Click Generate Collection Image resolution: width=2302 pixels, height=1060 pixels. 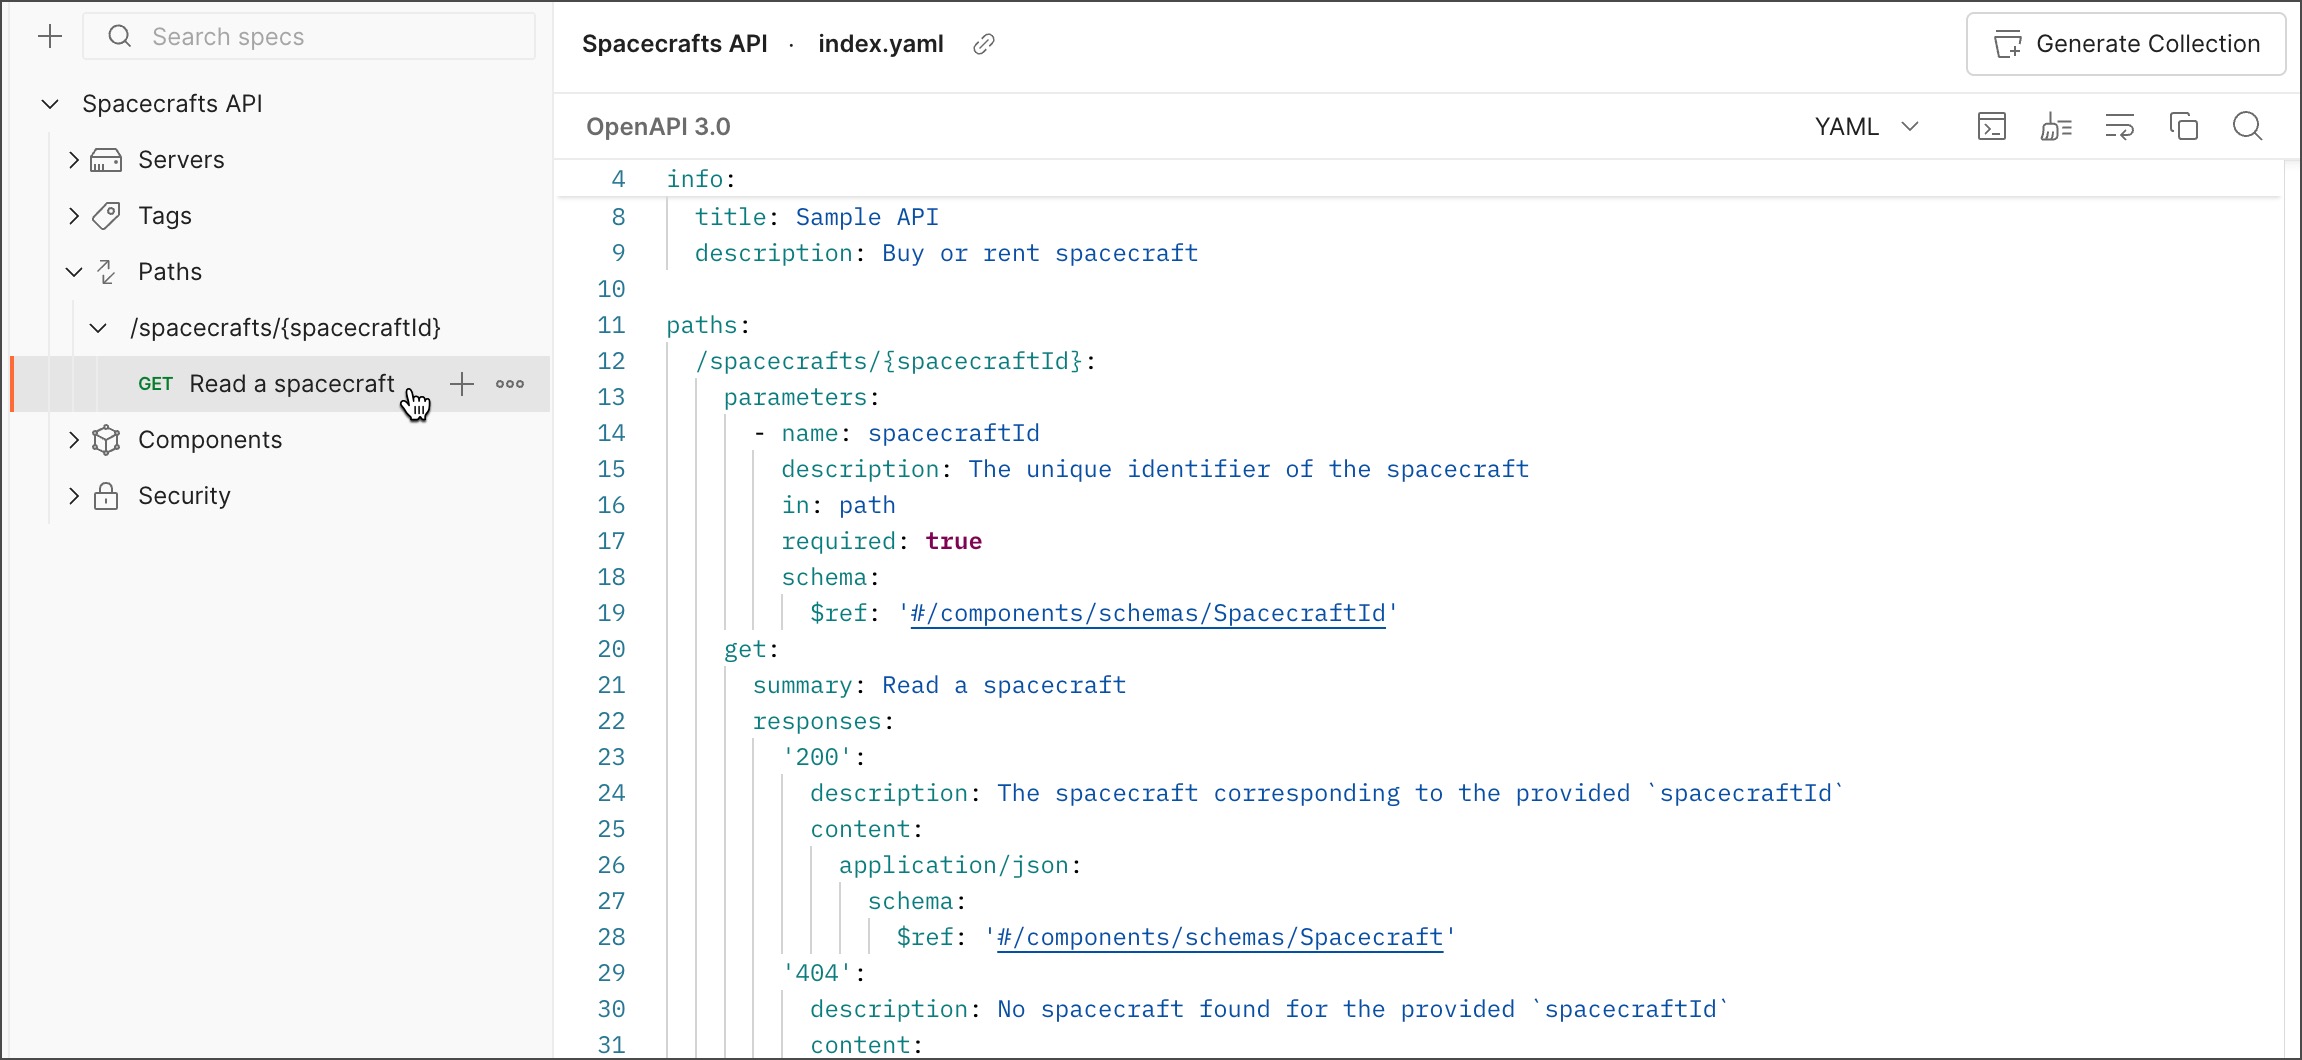point(2126,44)
